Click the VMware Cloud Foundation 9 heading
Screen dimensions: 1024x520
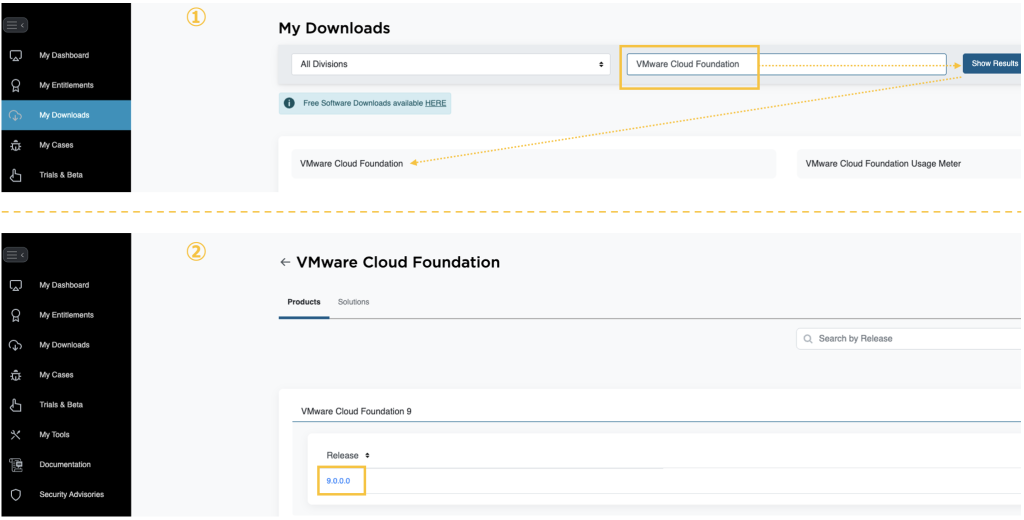[356, 412]
